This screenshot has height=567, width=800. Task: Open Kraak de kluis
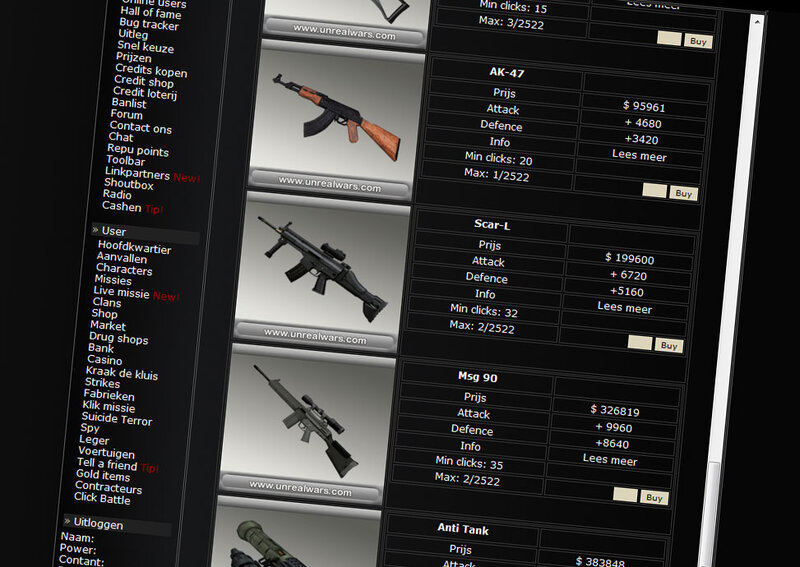(121, 373)
